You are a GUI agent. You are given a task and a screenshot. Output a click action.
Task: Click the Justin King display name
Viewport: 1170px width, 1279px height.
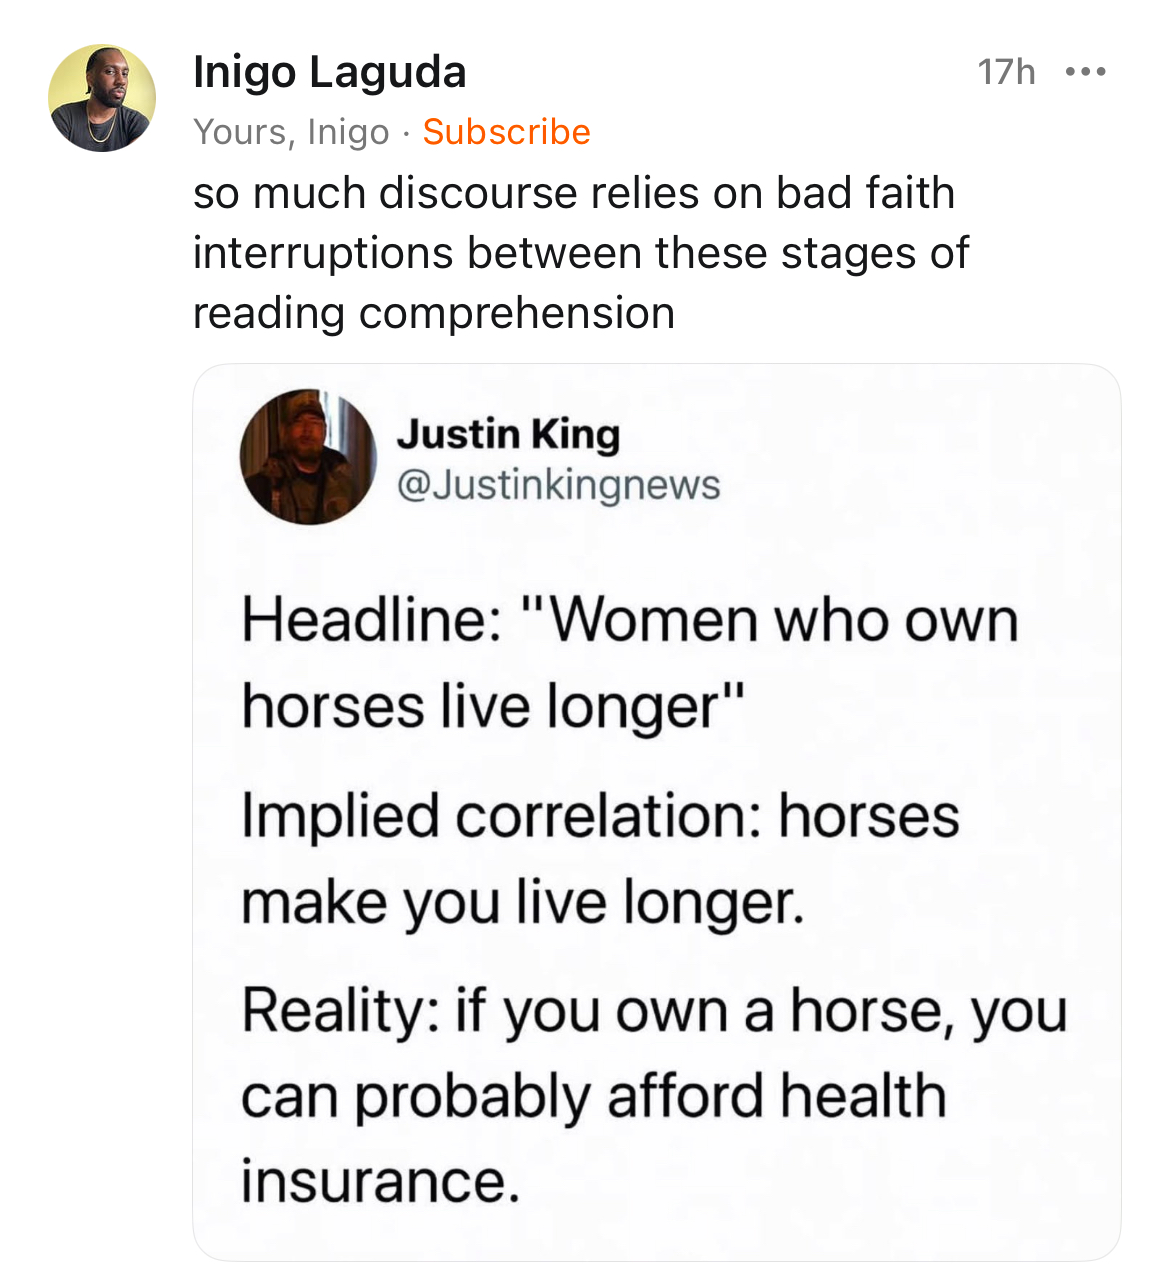coord(508,434)
